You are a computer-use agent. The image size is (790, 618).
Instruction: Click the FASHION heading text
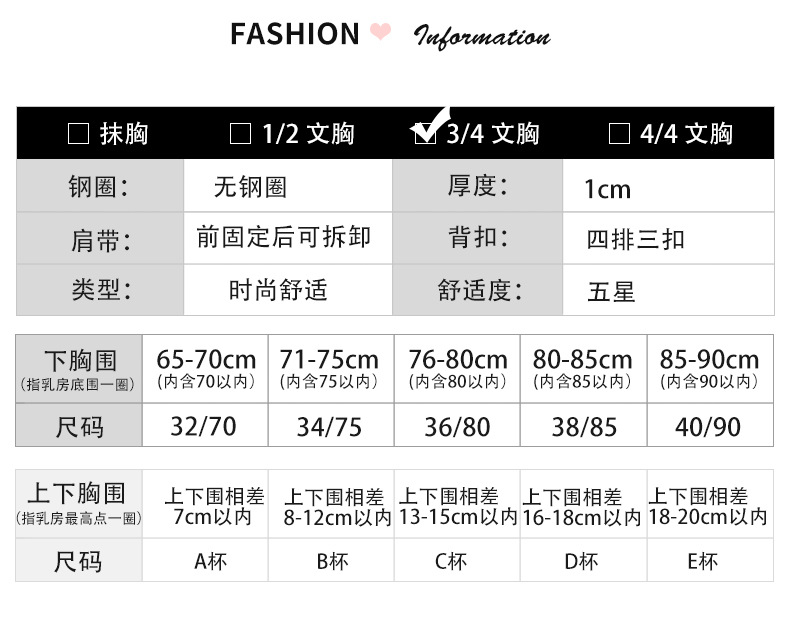(x=294, y=34)
